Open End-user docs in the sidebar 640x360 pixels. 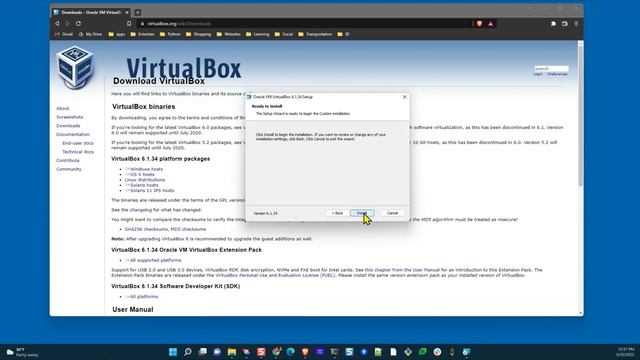78,143
